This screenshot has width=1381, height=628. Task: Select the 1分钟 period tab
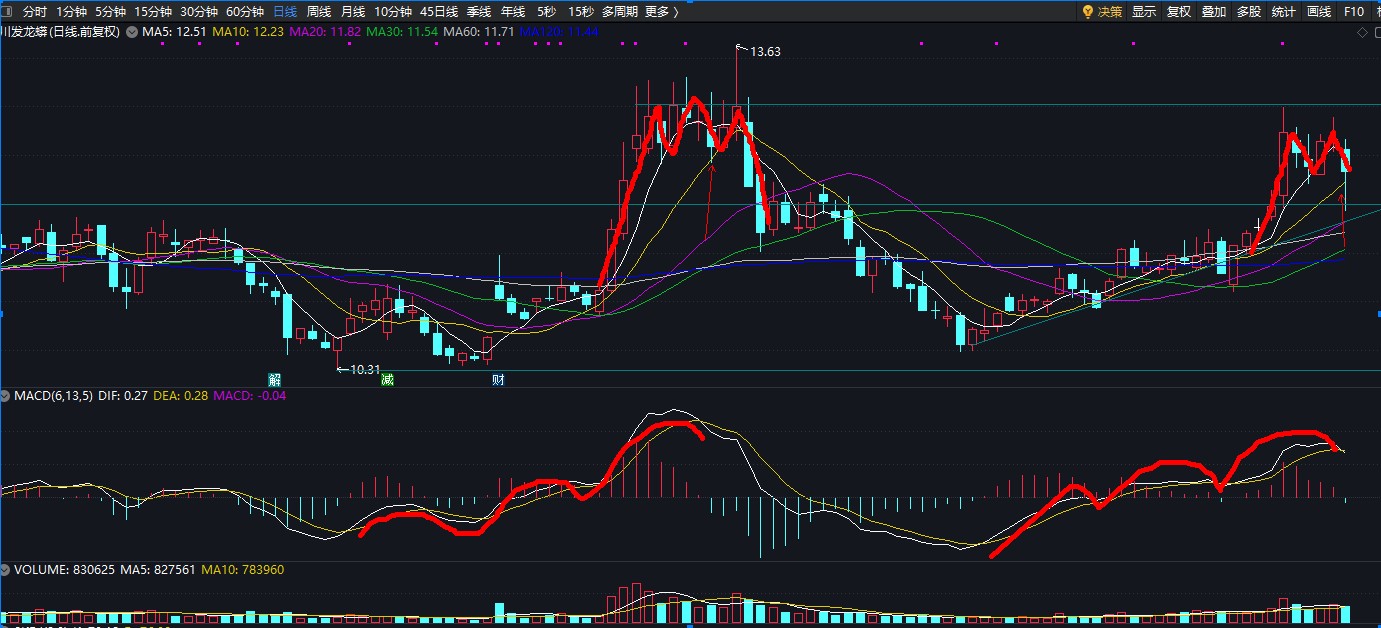[71, 12]
